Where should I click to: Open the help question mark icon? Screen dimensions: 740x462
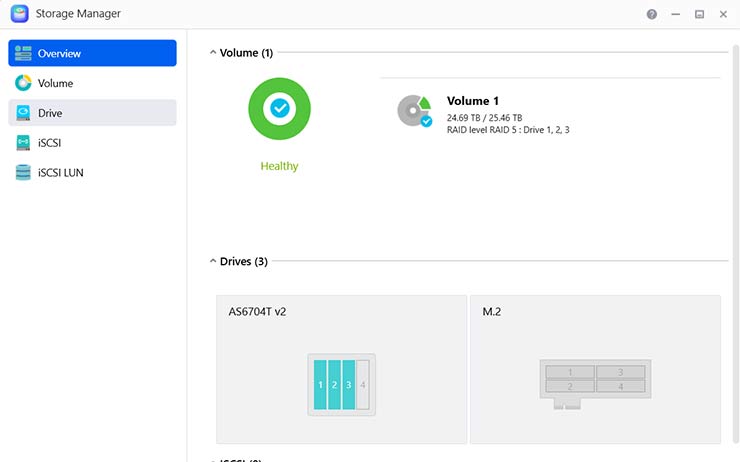(x=652, y=14)
